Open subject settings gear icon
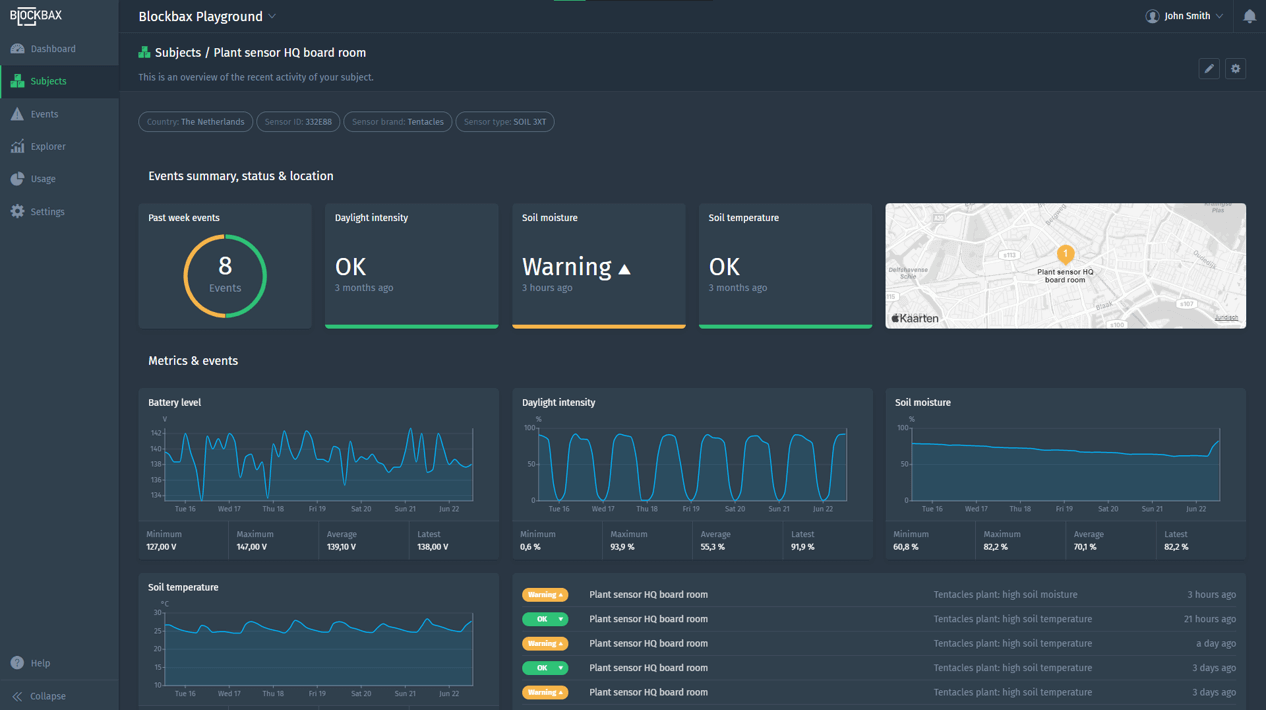 point(1235,69)
